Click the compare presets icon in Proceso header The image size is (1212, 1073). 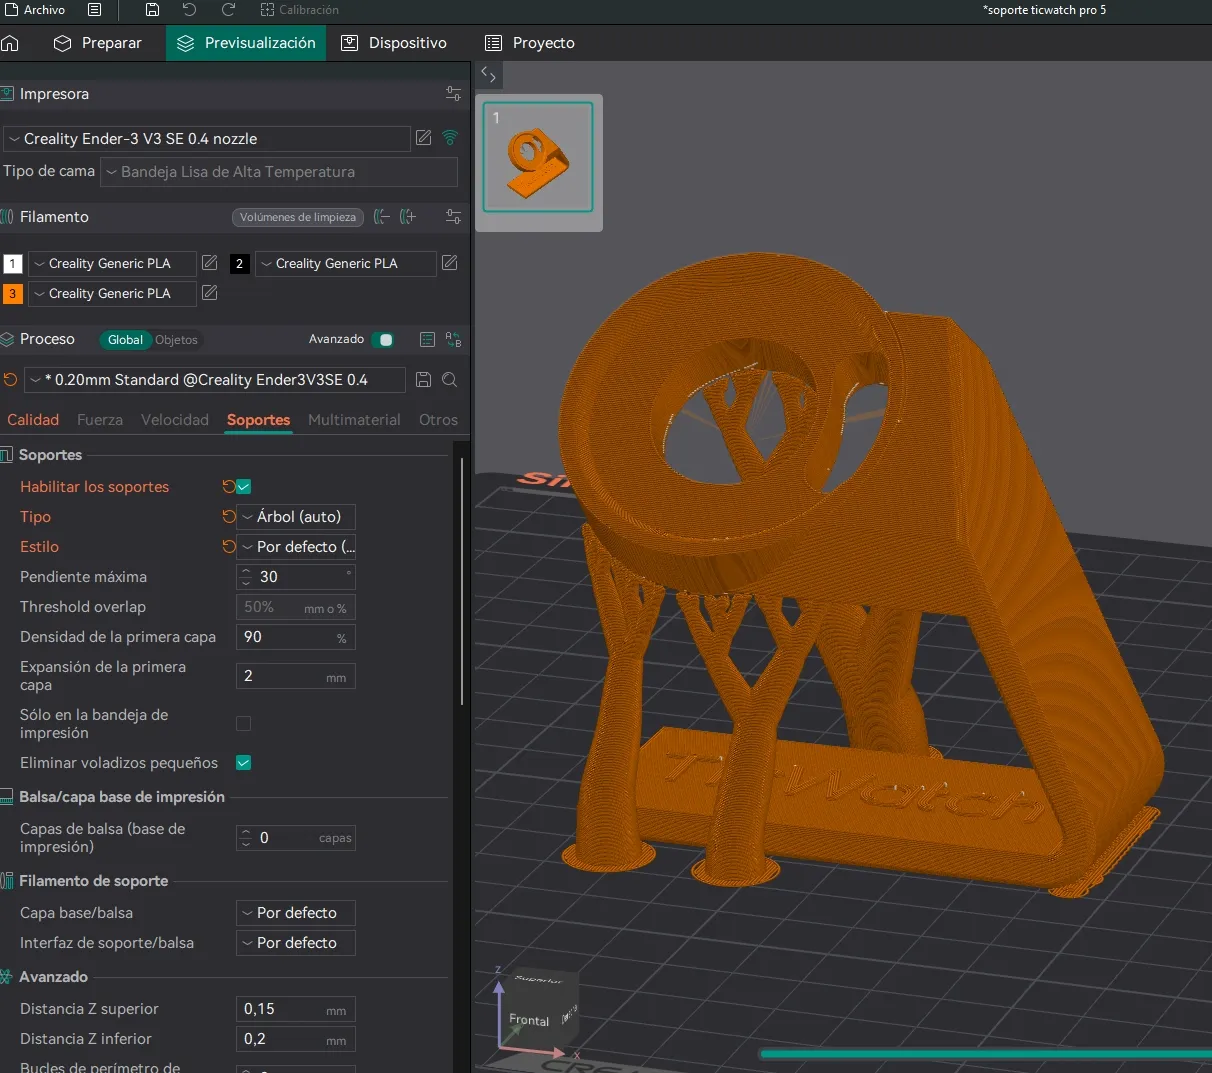click(x=453, y=340)
